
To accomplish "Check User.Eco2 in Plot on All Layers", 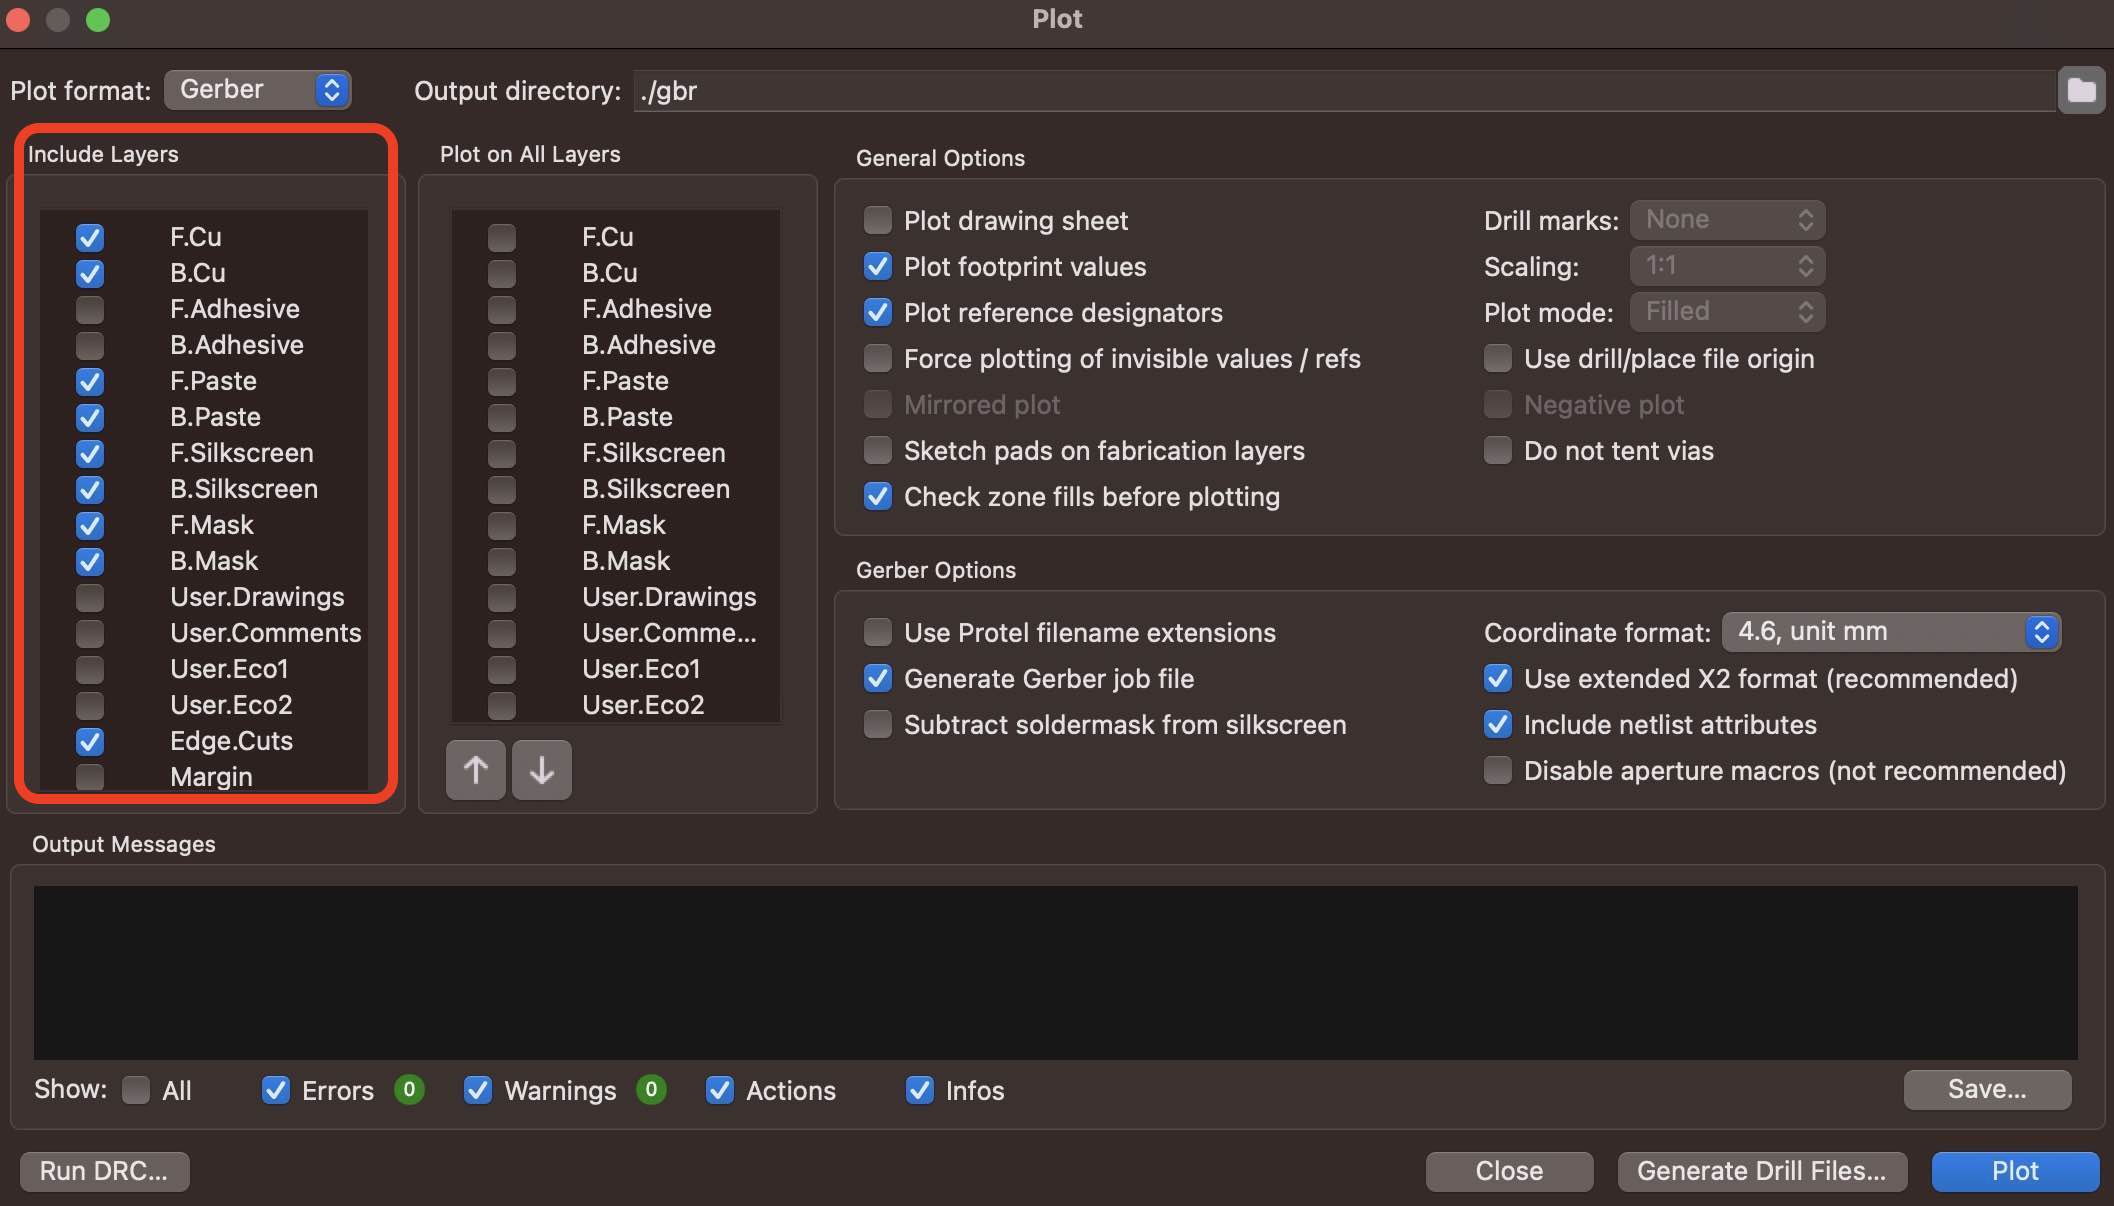I will point(502,705).
